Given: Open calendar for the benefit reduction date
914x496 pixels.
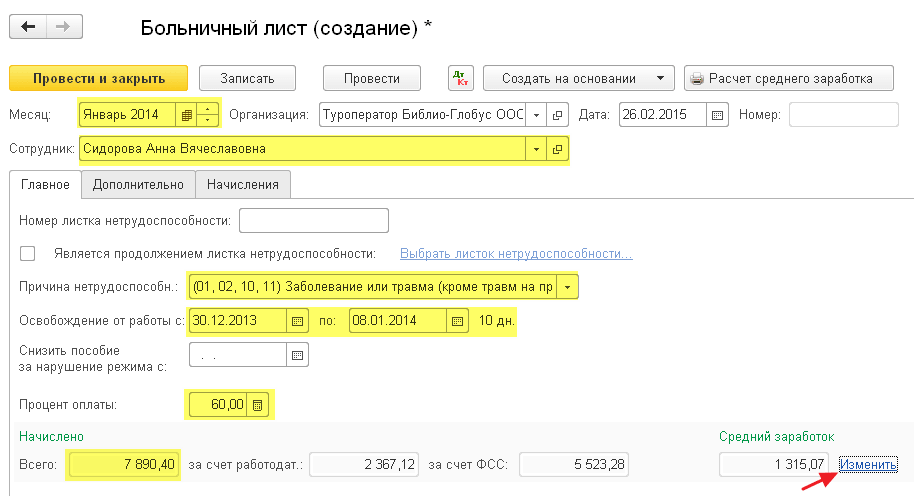Looking at the screenshot, I should [x=297, y=355].
